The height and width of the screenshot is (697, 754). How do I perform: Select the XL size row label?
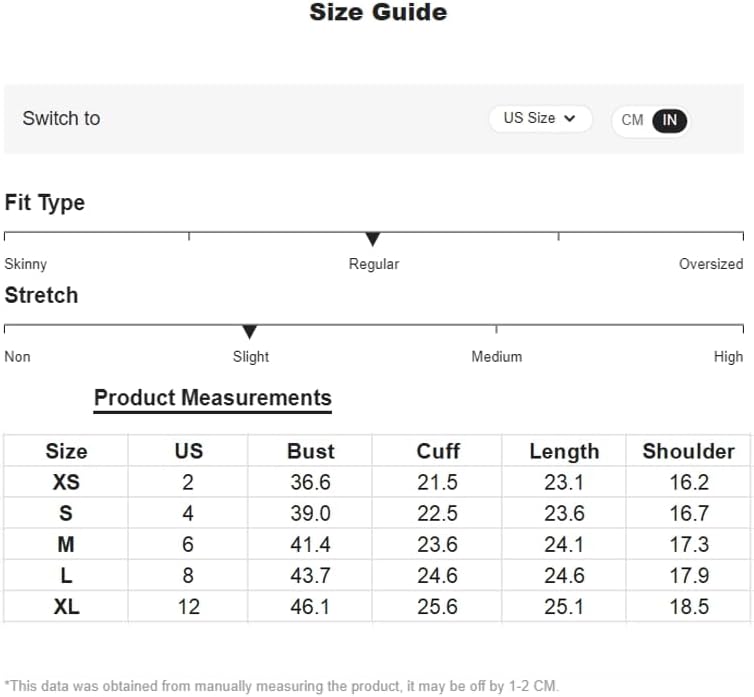[x=66, y=607]
